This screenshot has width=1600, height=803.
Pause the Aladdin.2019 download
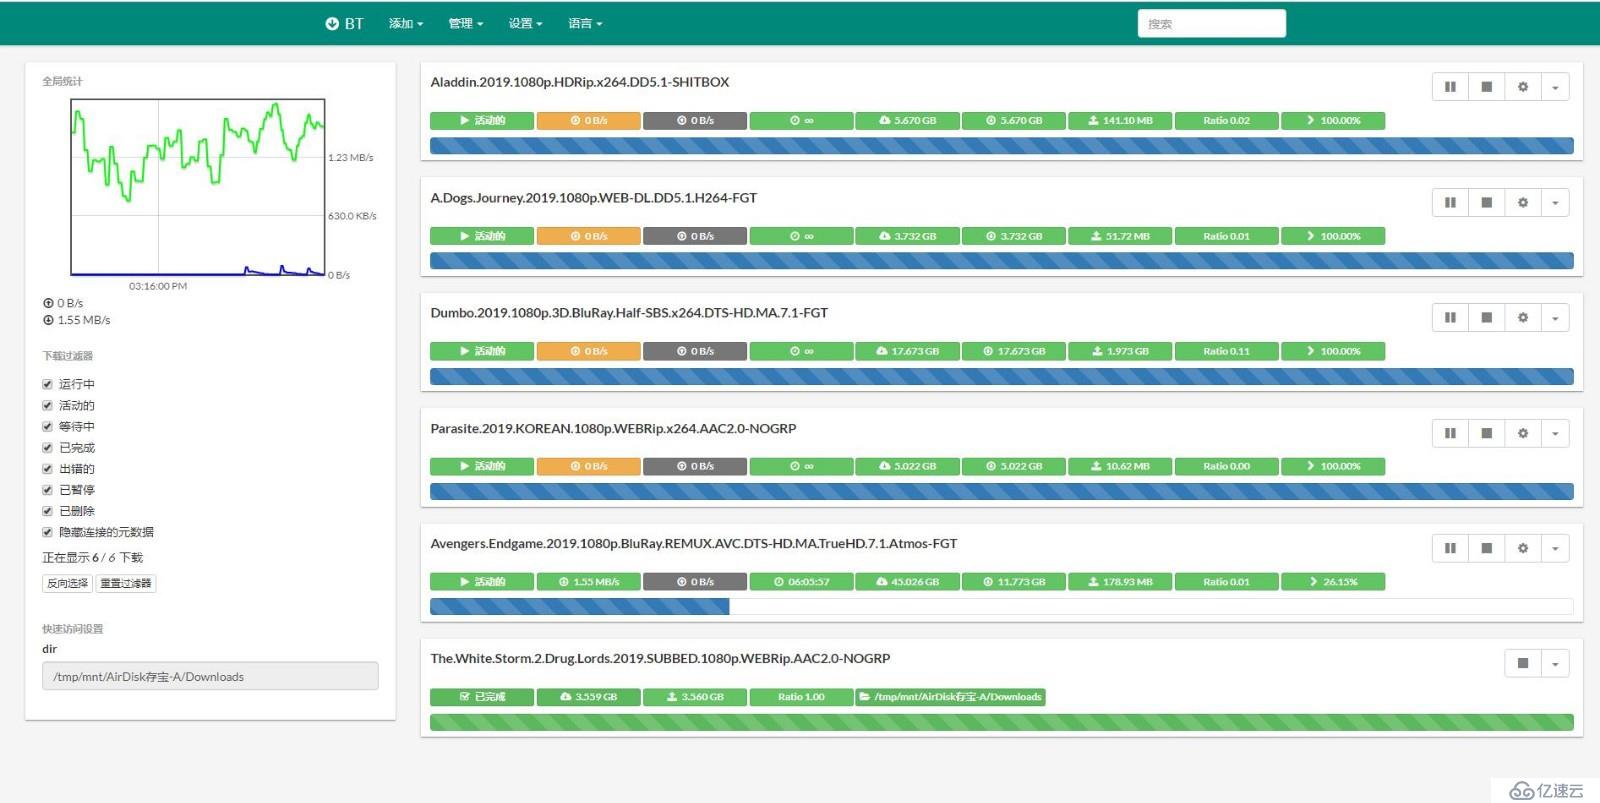coord(1450,87)
